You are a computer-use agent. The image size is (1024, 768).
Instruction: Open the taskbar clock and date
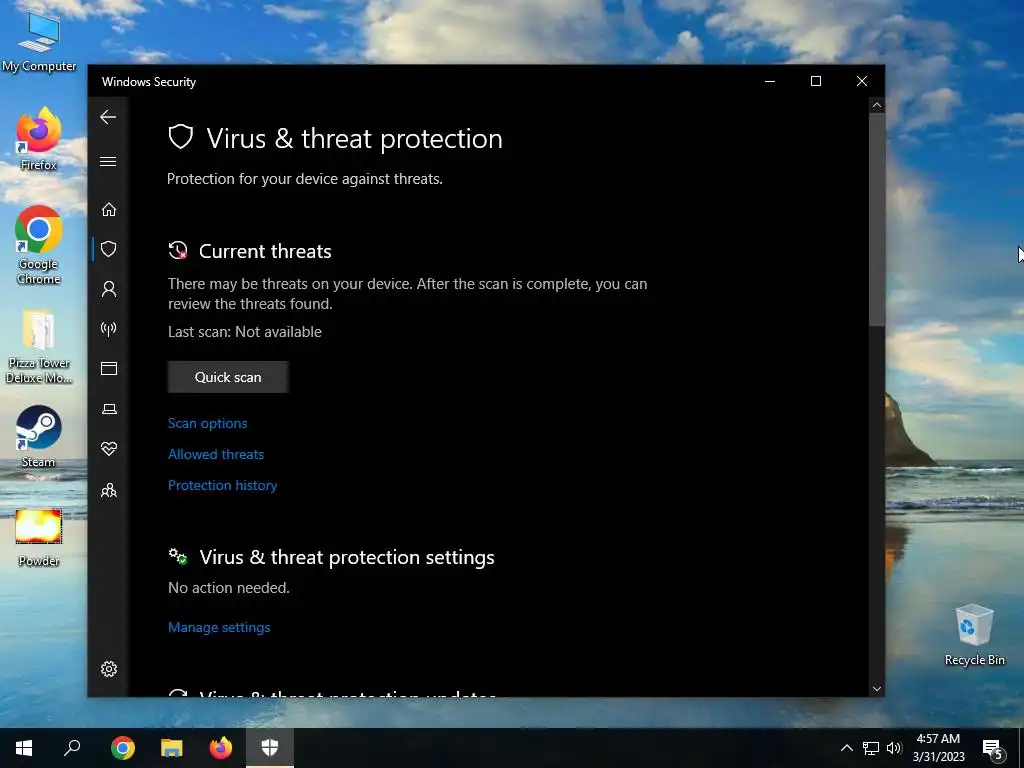(x=938, y=748)
